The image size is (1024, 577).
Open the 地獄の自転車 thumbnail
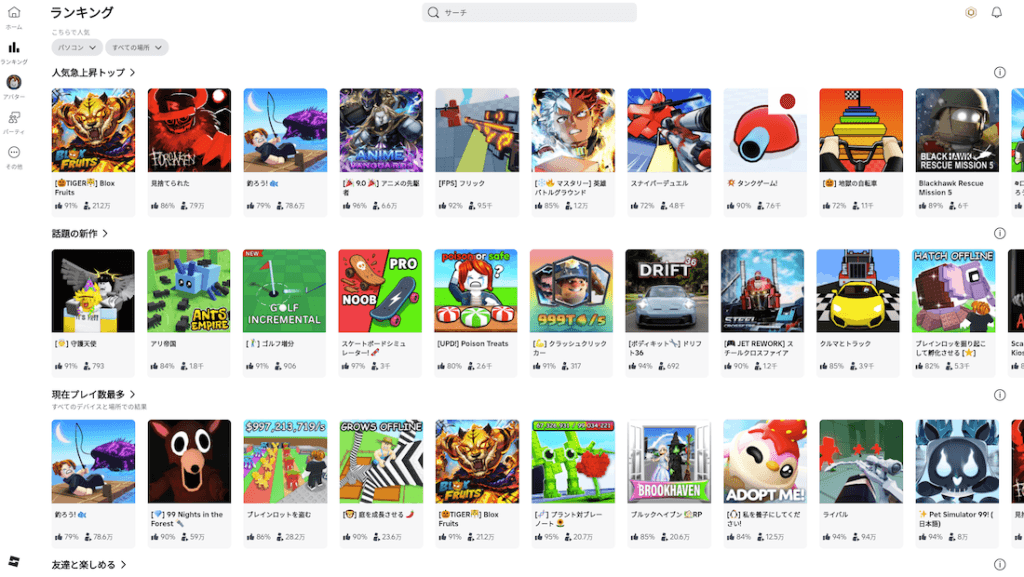(x=861, y=130)
